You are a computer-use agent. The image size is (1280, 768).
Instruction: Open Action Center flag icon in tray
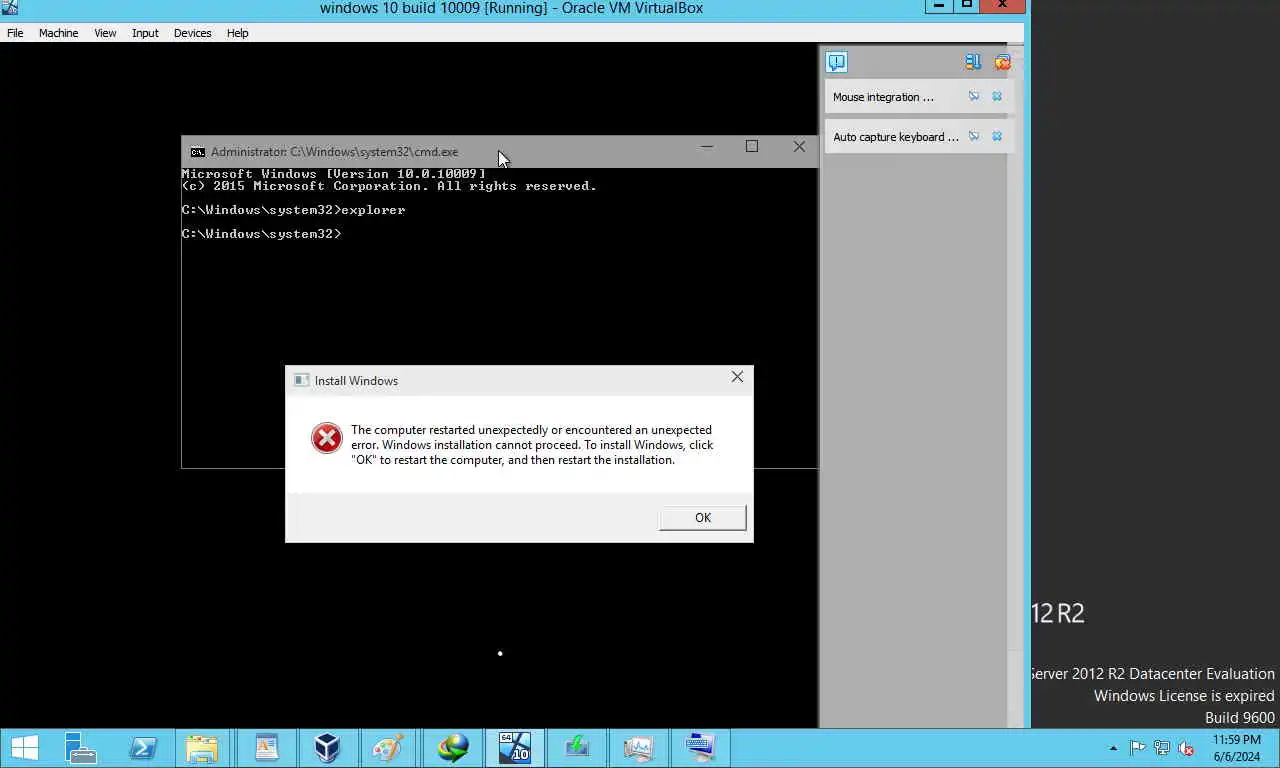(x=1138, y=748)
